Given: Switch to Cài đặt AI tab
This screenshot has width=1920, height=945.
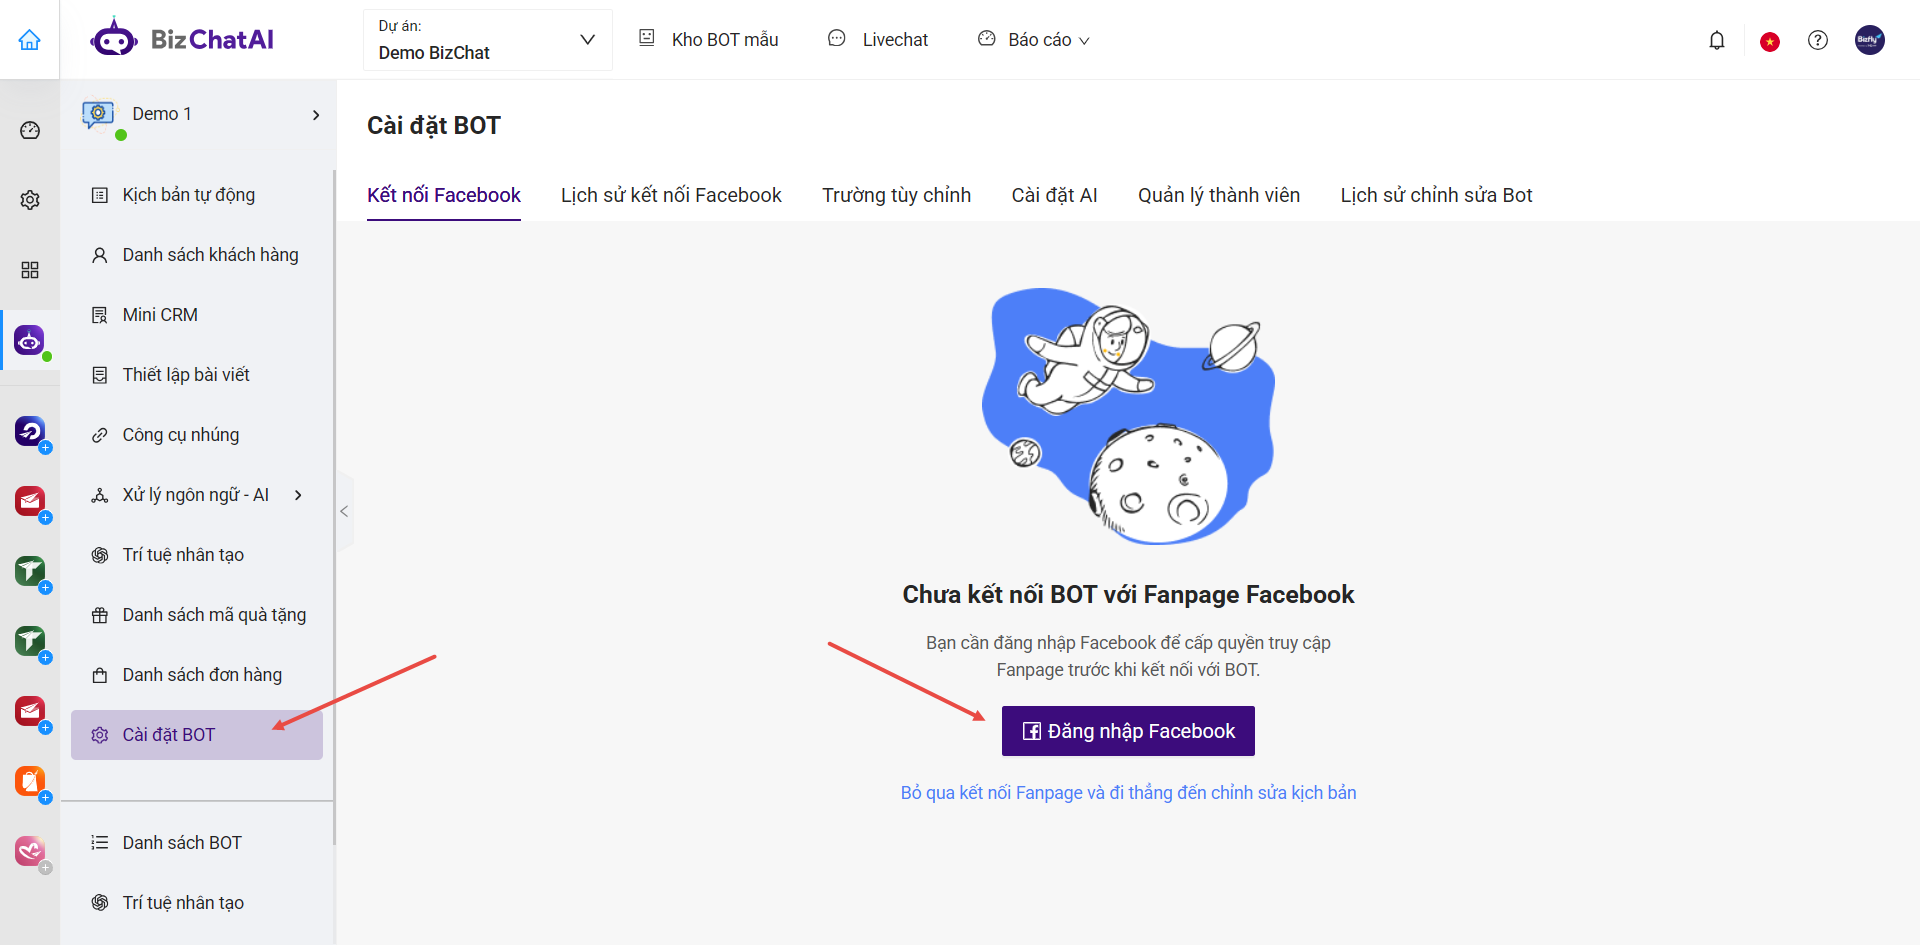Looking at the screenshot, I should click(1054, 195).
